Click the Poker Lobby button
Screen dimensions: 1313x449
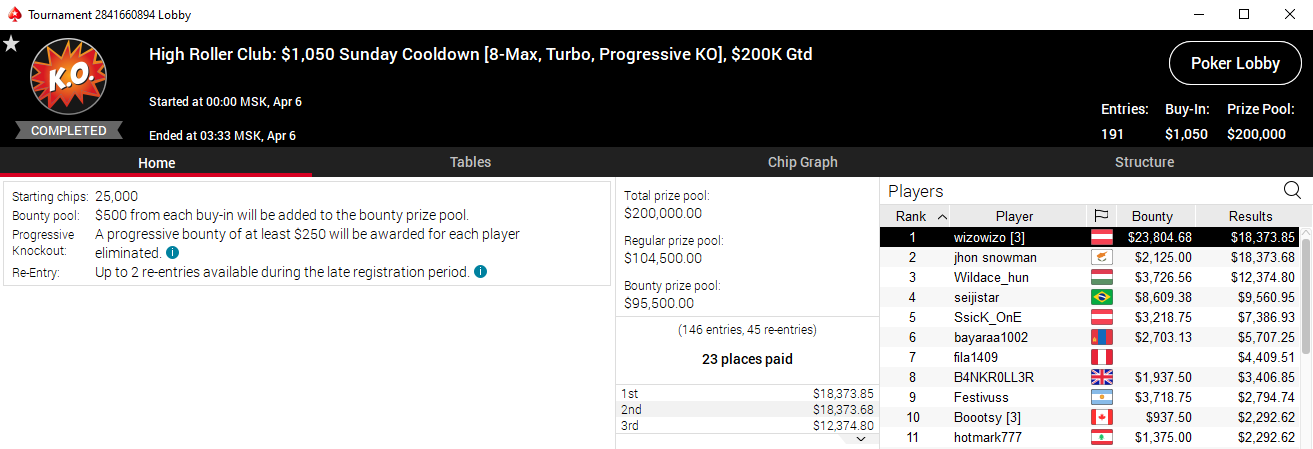pos(1235,63)
